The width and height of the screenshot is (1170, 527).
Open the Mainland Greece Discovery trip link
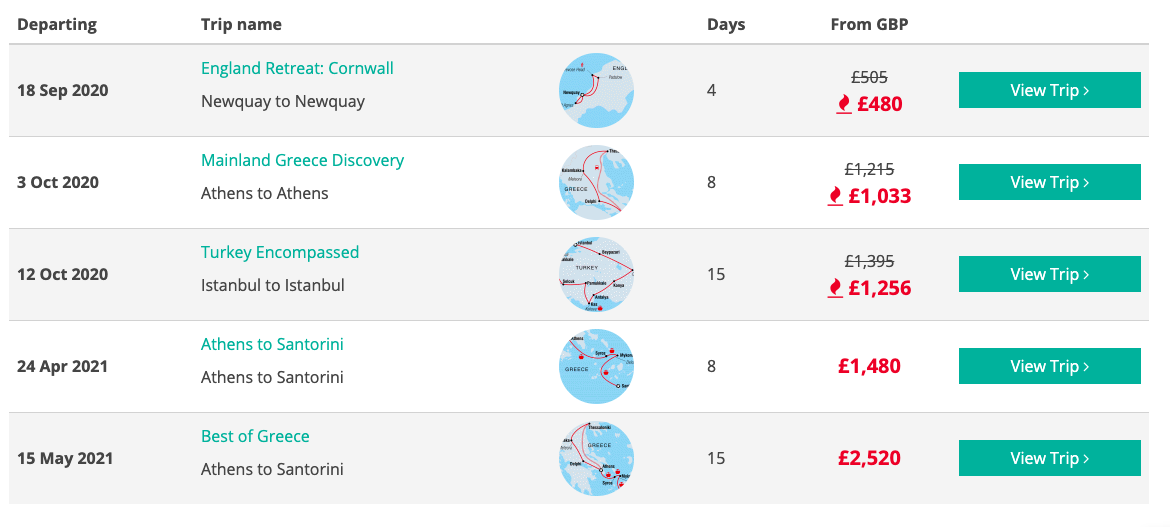(302, 160)
